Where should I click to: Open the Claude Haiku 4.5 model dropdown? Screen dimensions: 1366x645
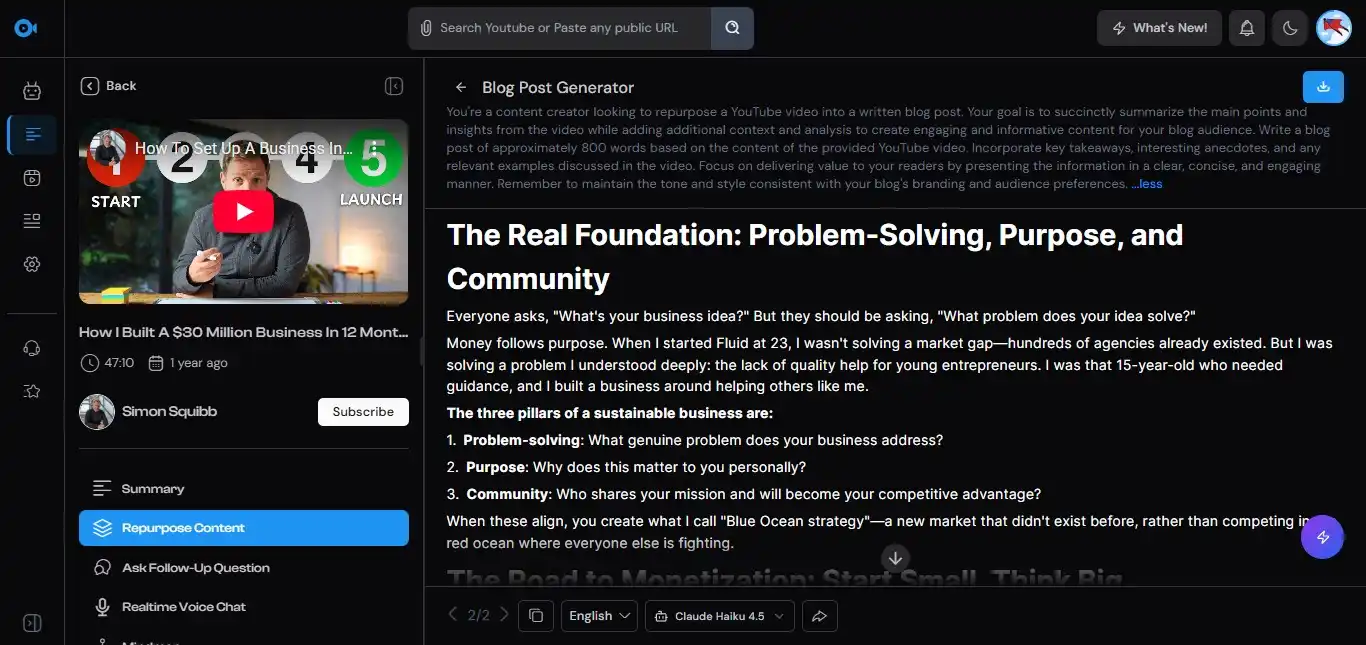720,616
